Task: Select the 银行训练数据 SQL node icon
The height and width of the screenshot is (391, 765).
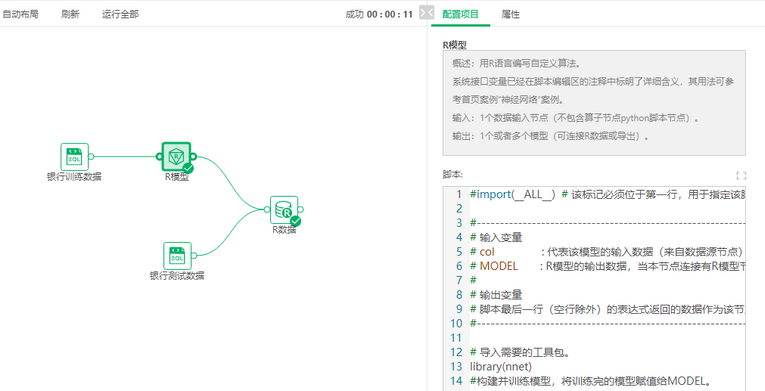Action: (x=75, y=157)
